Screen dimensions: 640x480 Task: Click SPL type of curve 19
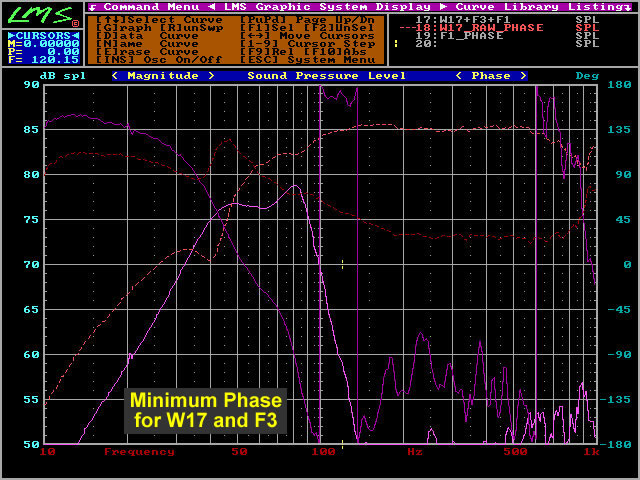coord(587,36)
